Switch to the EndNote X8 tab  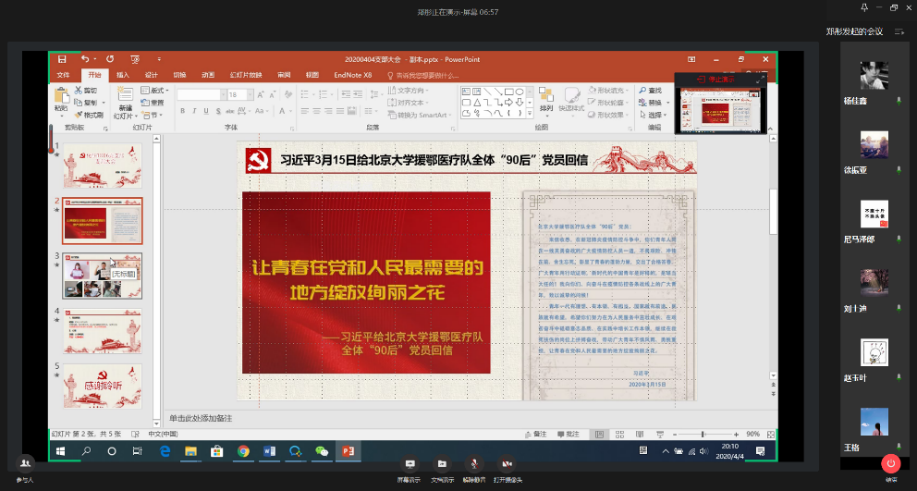click(352, 75)
